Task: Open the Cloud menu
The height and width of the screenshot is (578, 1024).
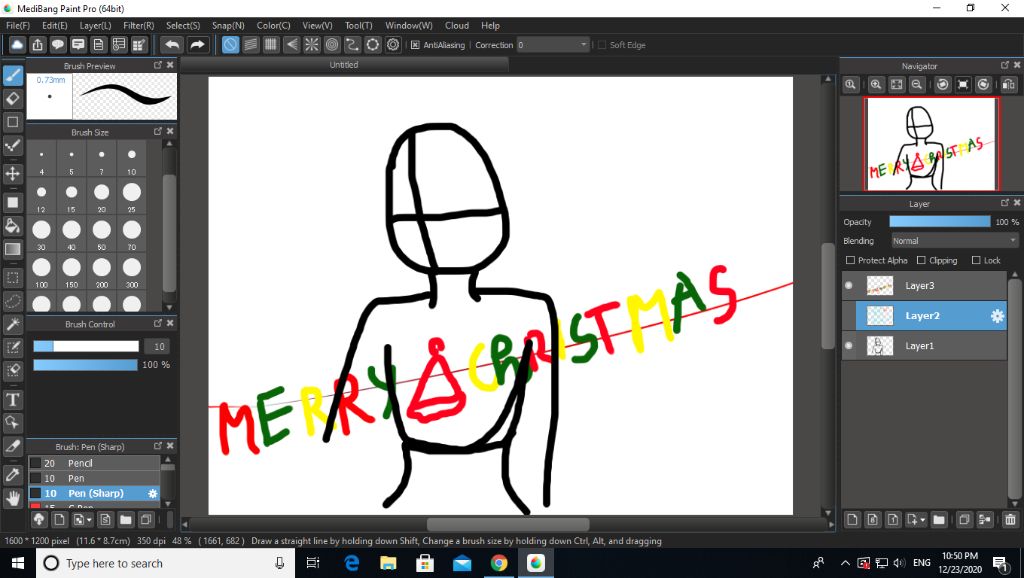Action: coord(456,25)
